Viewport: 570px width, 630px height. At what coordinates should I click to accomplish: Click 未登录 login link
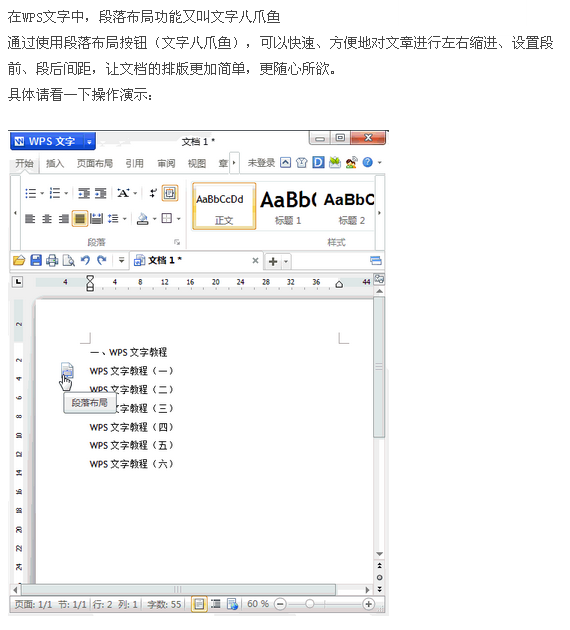261,163
